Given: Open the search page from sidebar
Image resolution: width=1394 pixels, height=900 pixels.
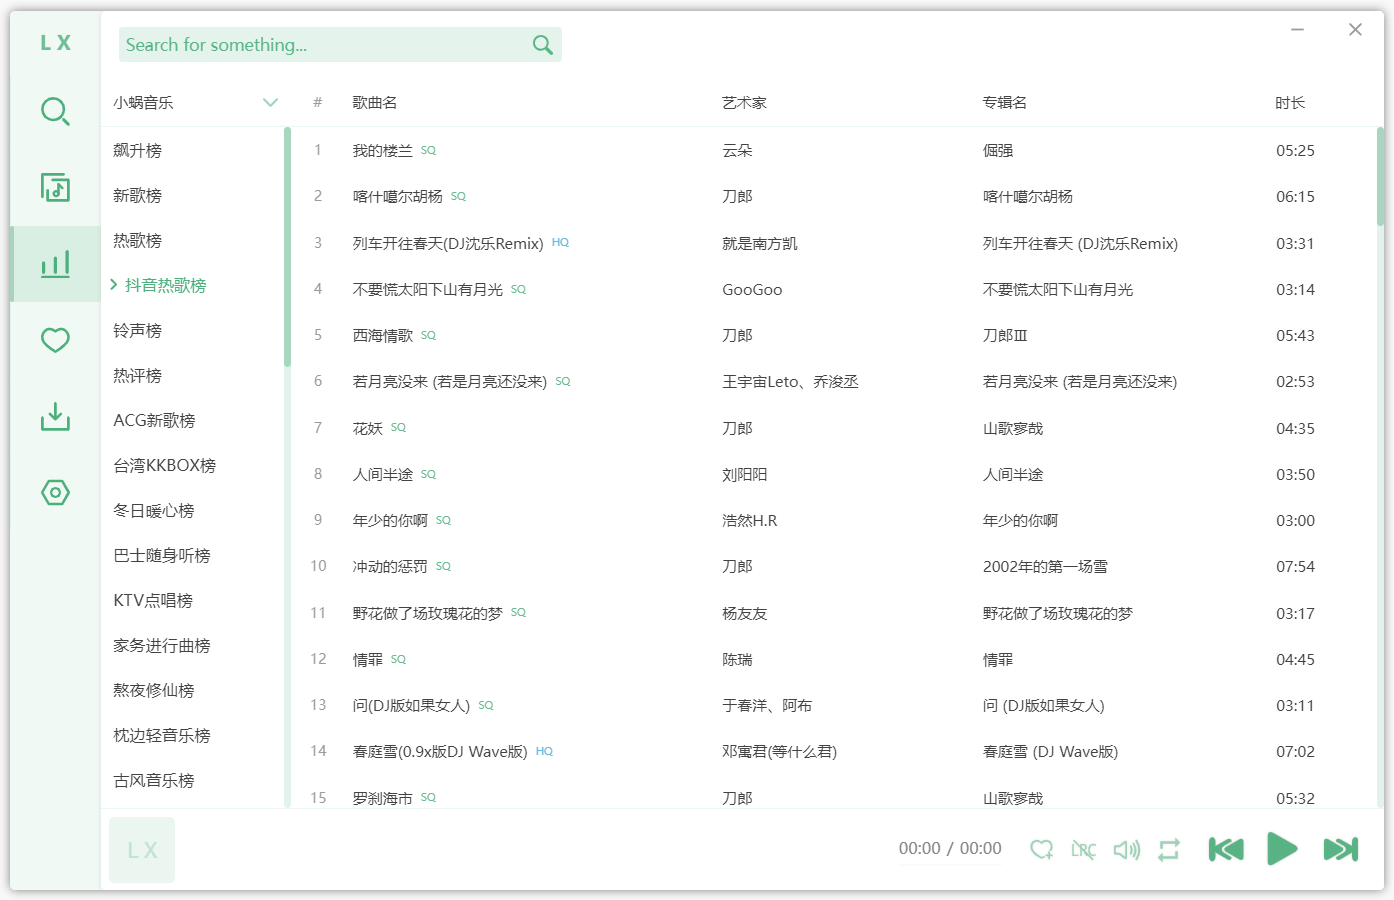Looking at the screenshot, I should point(55,111).
